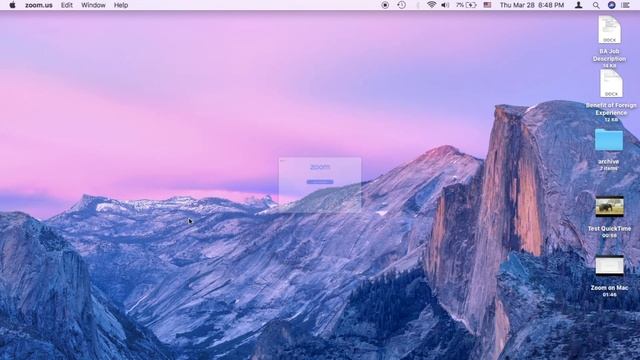Open the Notification Center icon
Image resolution: width=640 pixels, height=360 pixels.
click(x=625, y=5)
